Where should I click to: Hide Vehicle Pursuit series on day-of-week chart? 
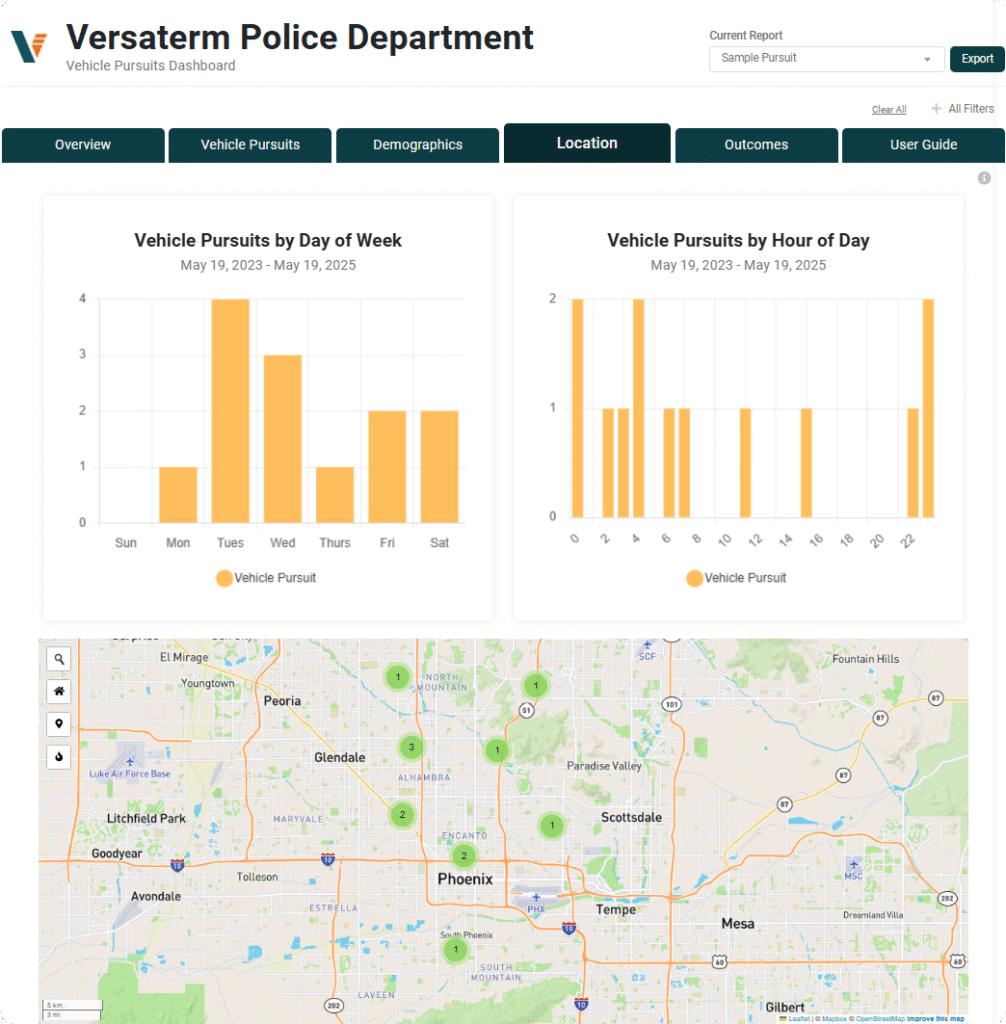tap(266, 578)
